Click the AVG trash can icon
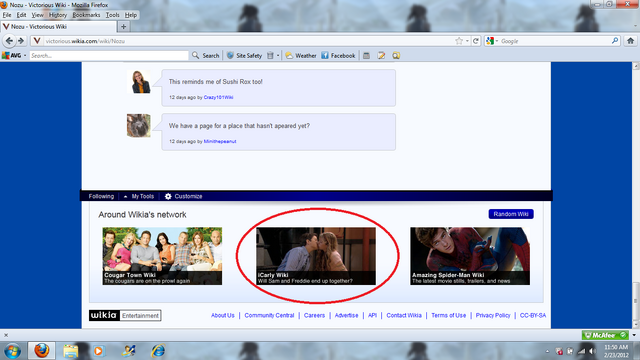 (x=270, y=56)
